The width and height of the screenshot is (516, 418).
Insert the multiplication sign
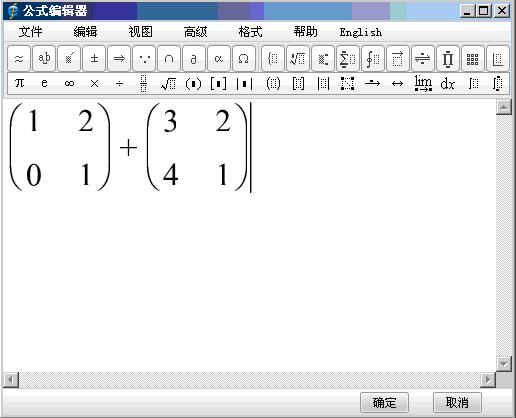pos(94,83)
